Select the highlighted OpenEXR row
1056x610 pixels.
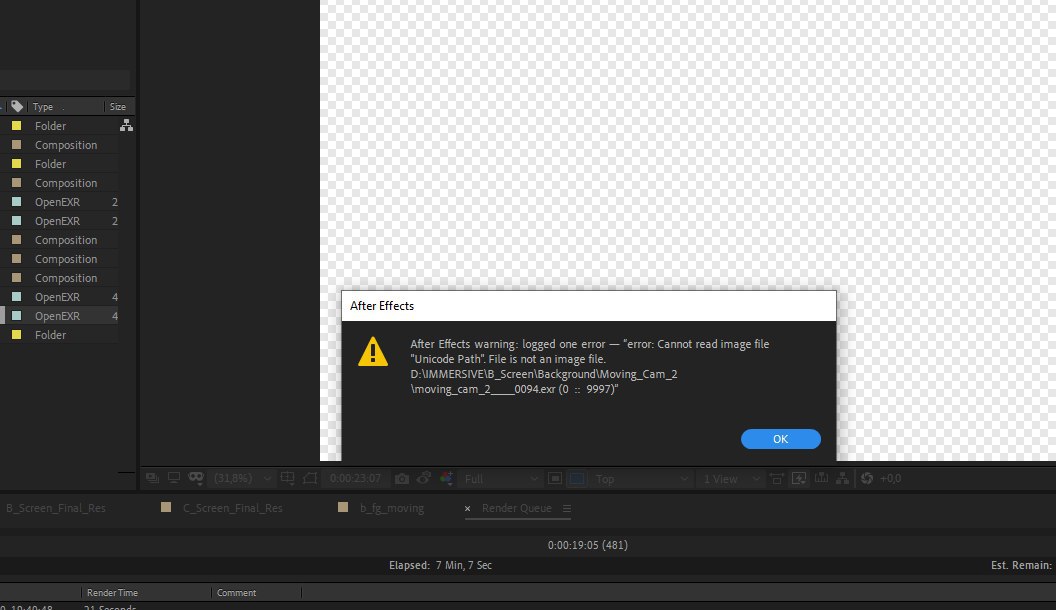click(61, 315)
